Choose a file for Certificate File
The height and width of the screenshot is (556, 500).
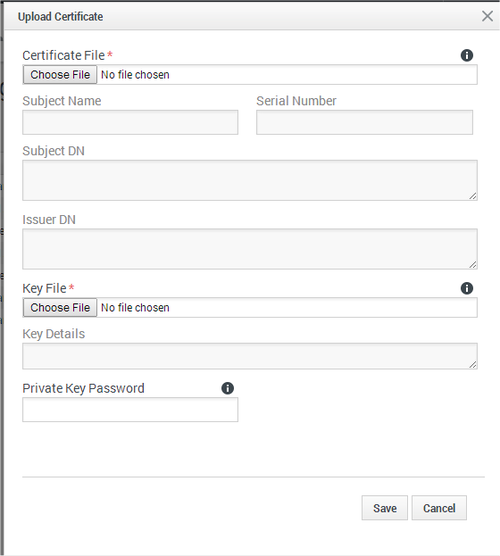coord(60,75)
